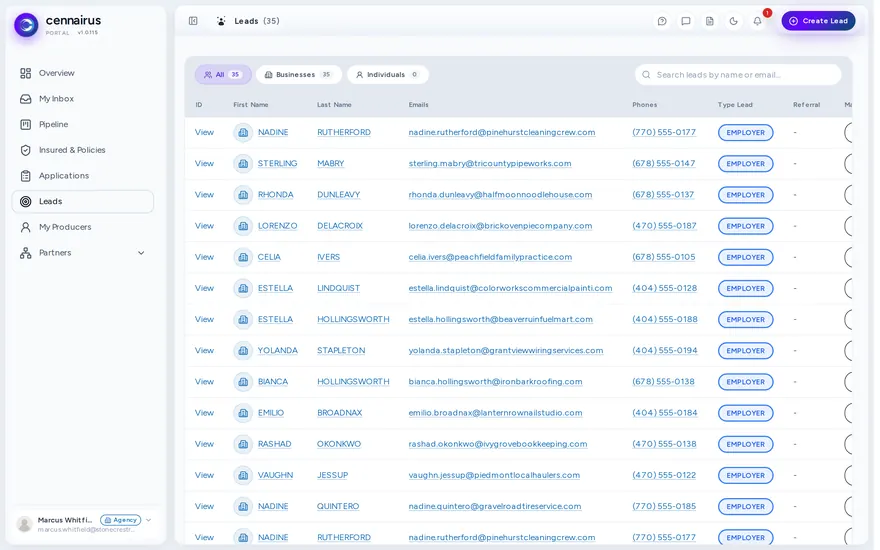This screenshot has width=880, height=550.
Task: Email yolanda.stapleton@grantviewwiringservices.com
Action: click(x=506, y=351)
